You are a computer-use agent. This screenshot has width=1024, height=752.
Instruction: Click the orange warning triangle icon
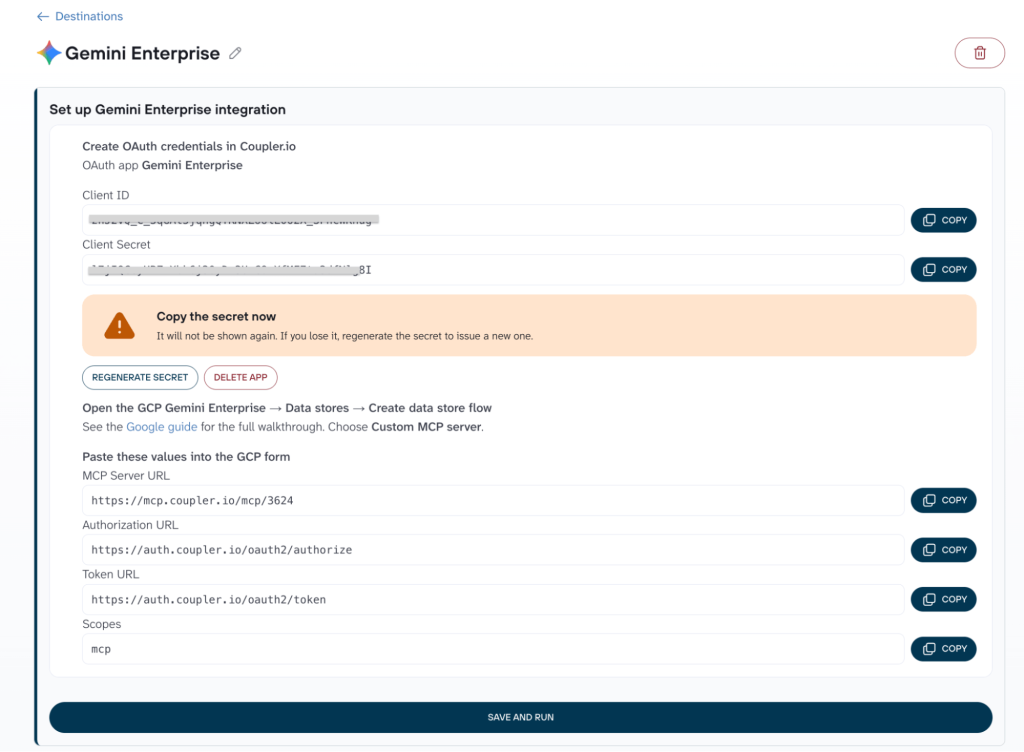click(120, 326)
